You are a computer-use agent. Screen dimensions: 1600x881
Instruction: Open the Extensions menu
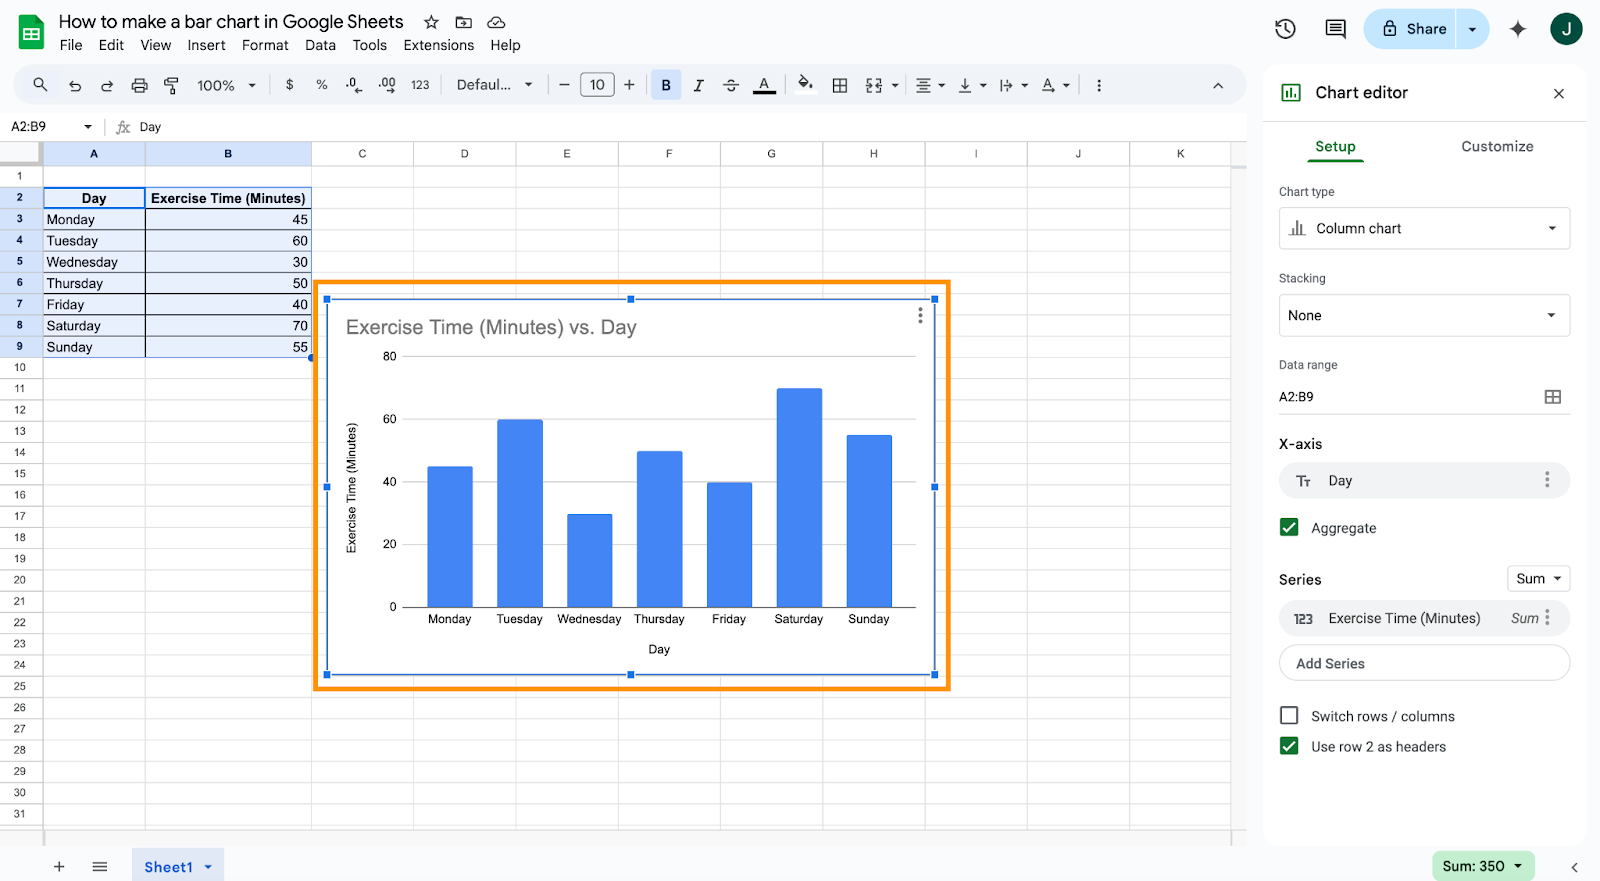[439, 45]
